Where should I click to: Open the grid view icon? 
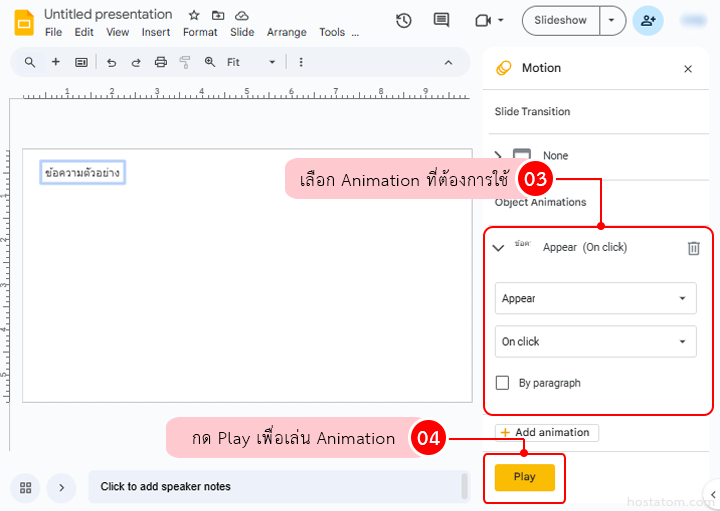[x=26, y=488]
